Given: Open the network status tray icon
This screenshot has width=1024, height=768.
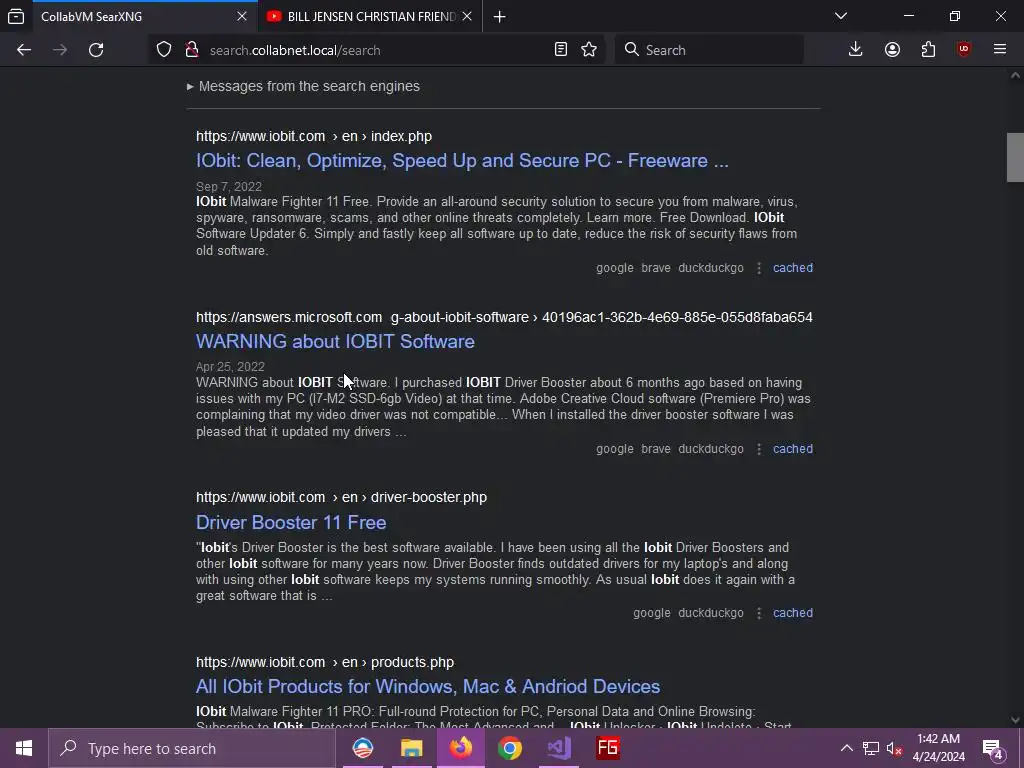Looking at the screenshot, I should (871, 748).
